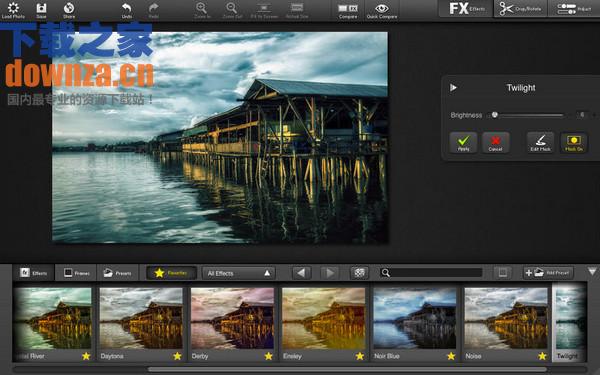Fit the photo to screen
600x375 pixels.
pos(264,10)
